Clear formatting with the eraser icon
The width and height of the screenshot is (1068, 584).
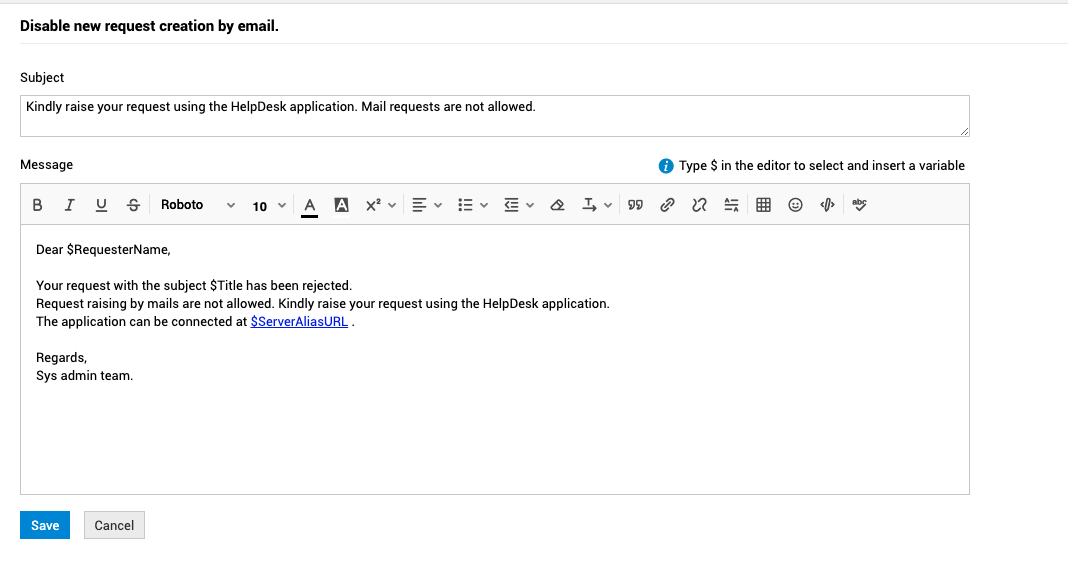557,205
